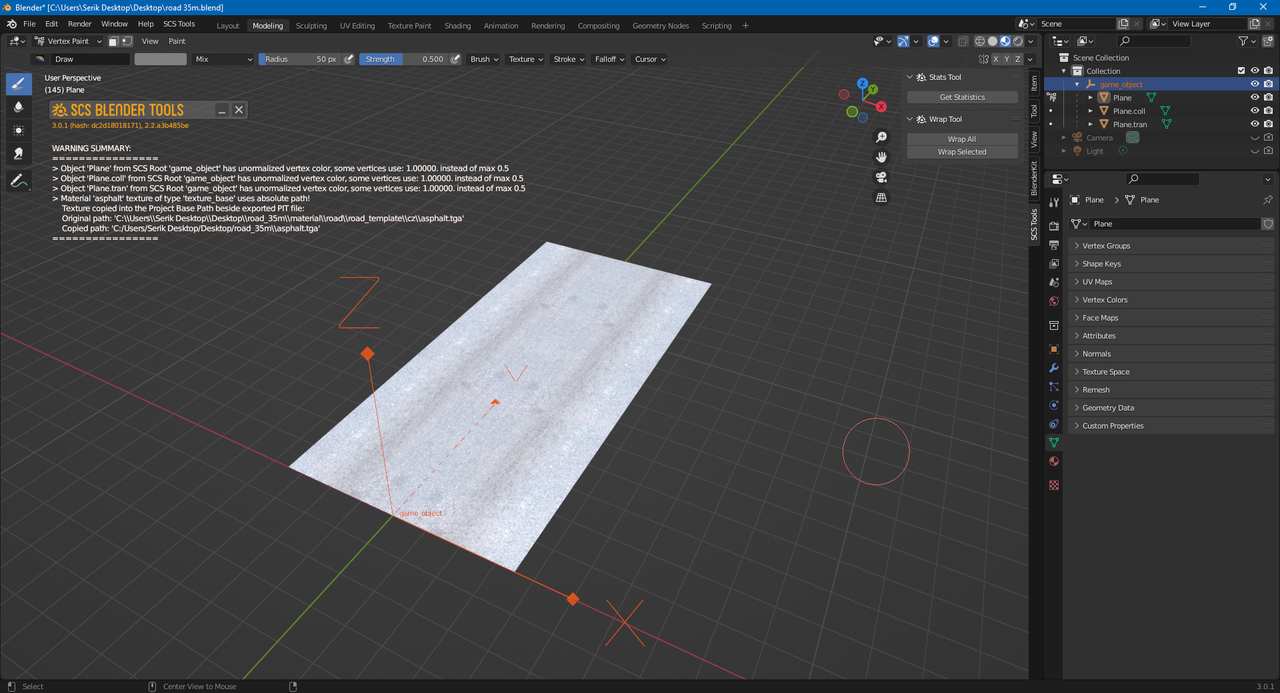Open the BlenderKit sidebar tab

pos(1035,177)
